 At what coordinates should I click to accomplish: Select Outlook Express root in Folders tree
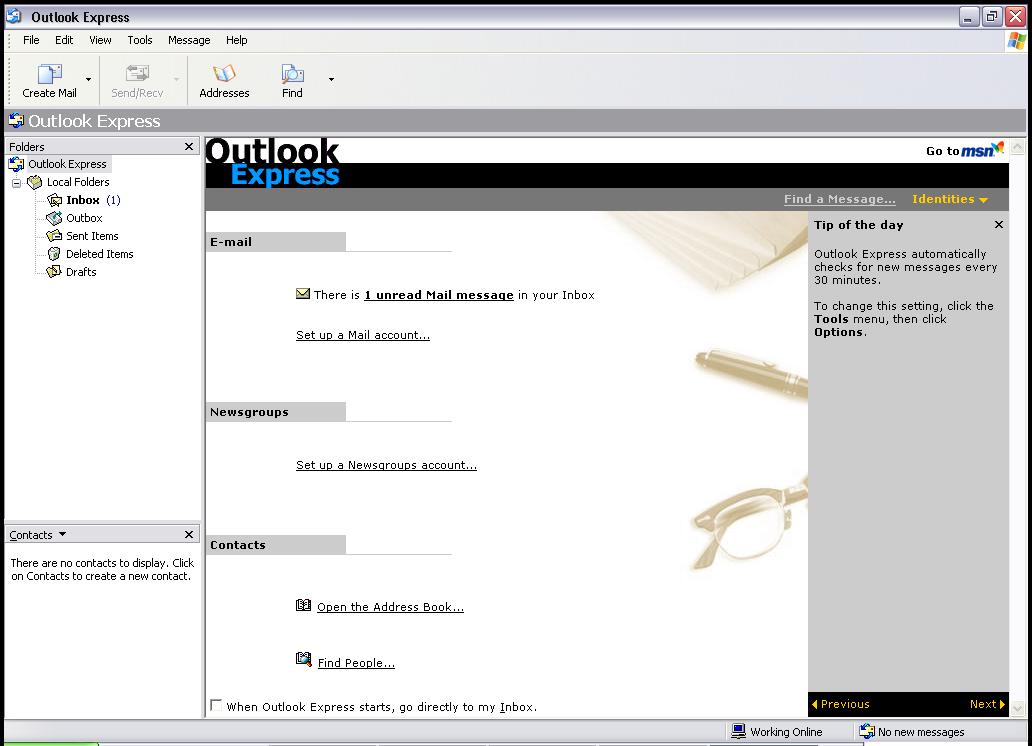(66, 164)
